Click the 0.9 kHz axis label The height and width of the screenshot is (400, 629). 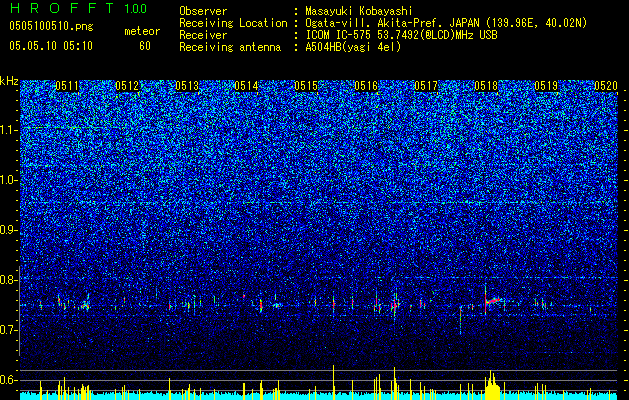[x=9, y=230]
